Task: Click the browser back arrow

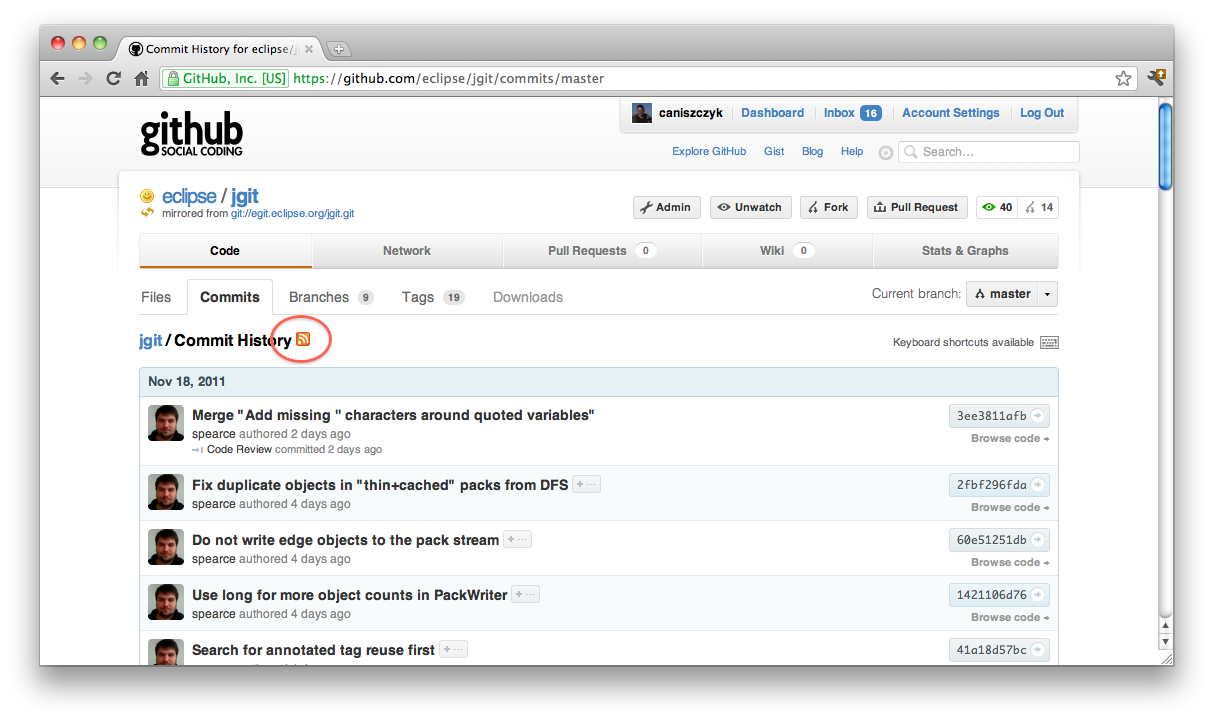Action: [x=58, y=78]
